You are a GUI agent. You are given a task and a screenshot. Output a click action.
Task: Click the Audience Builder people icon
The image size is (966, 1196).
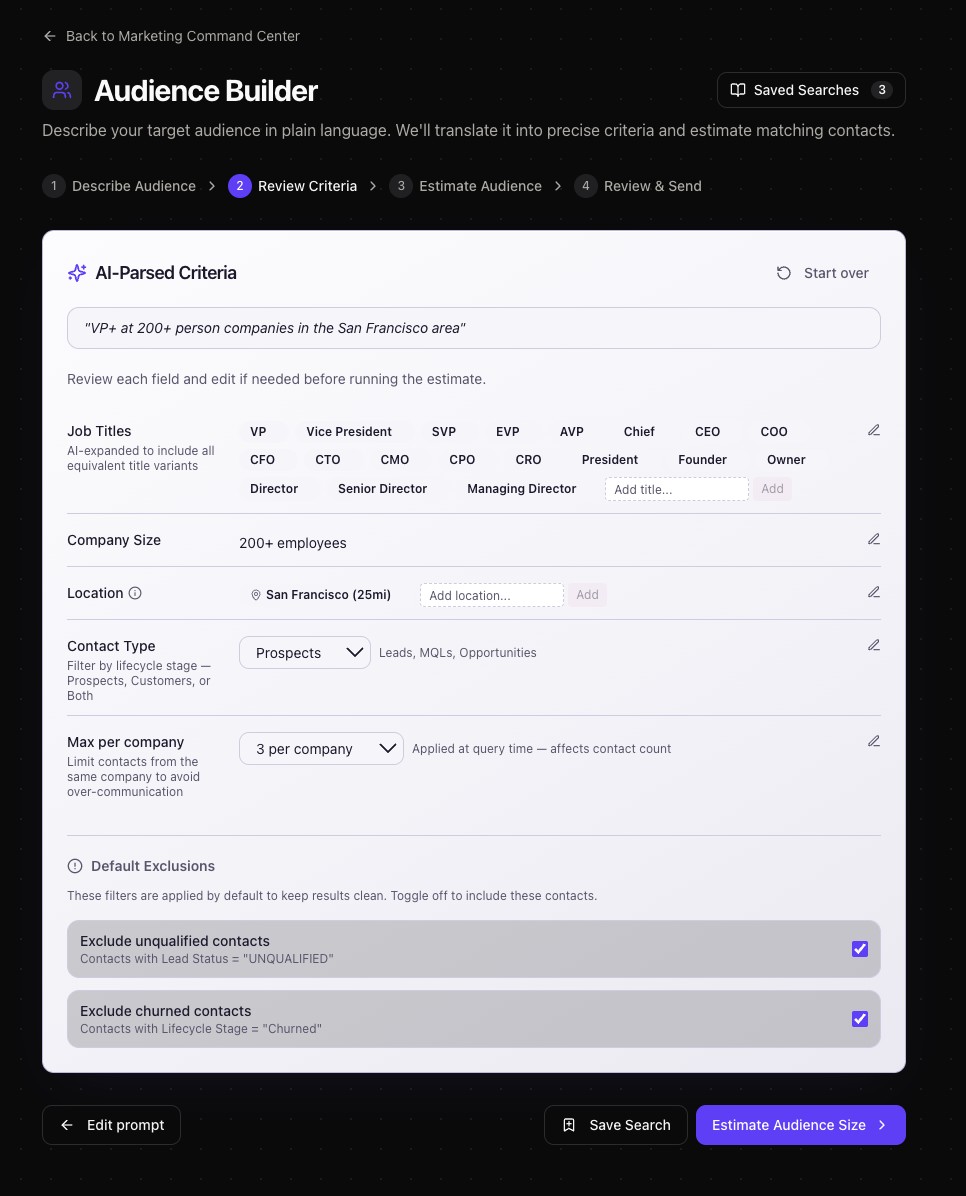62,90
